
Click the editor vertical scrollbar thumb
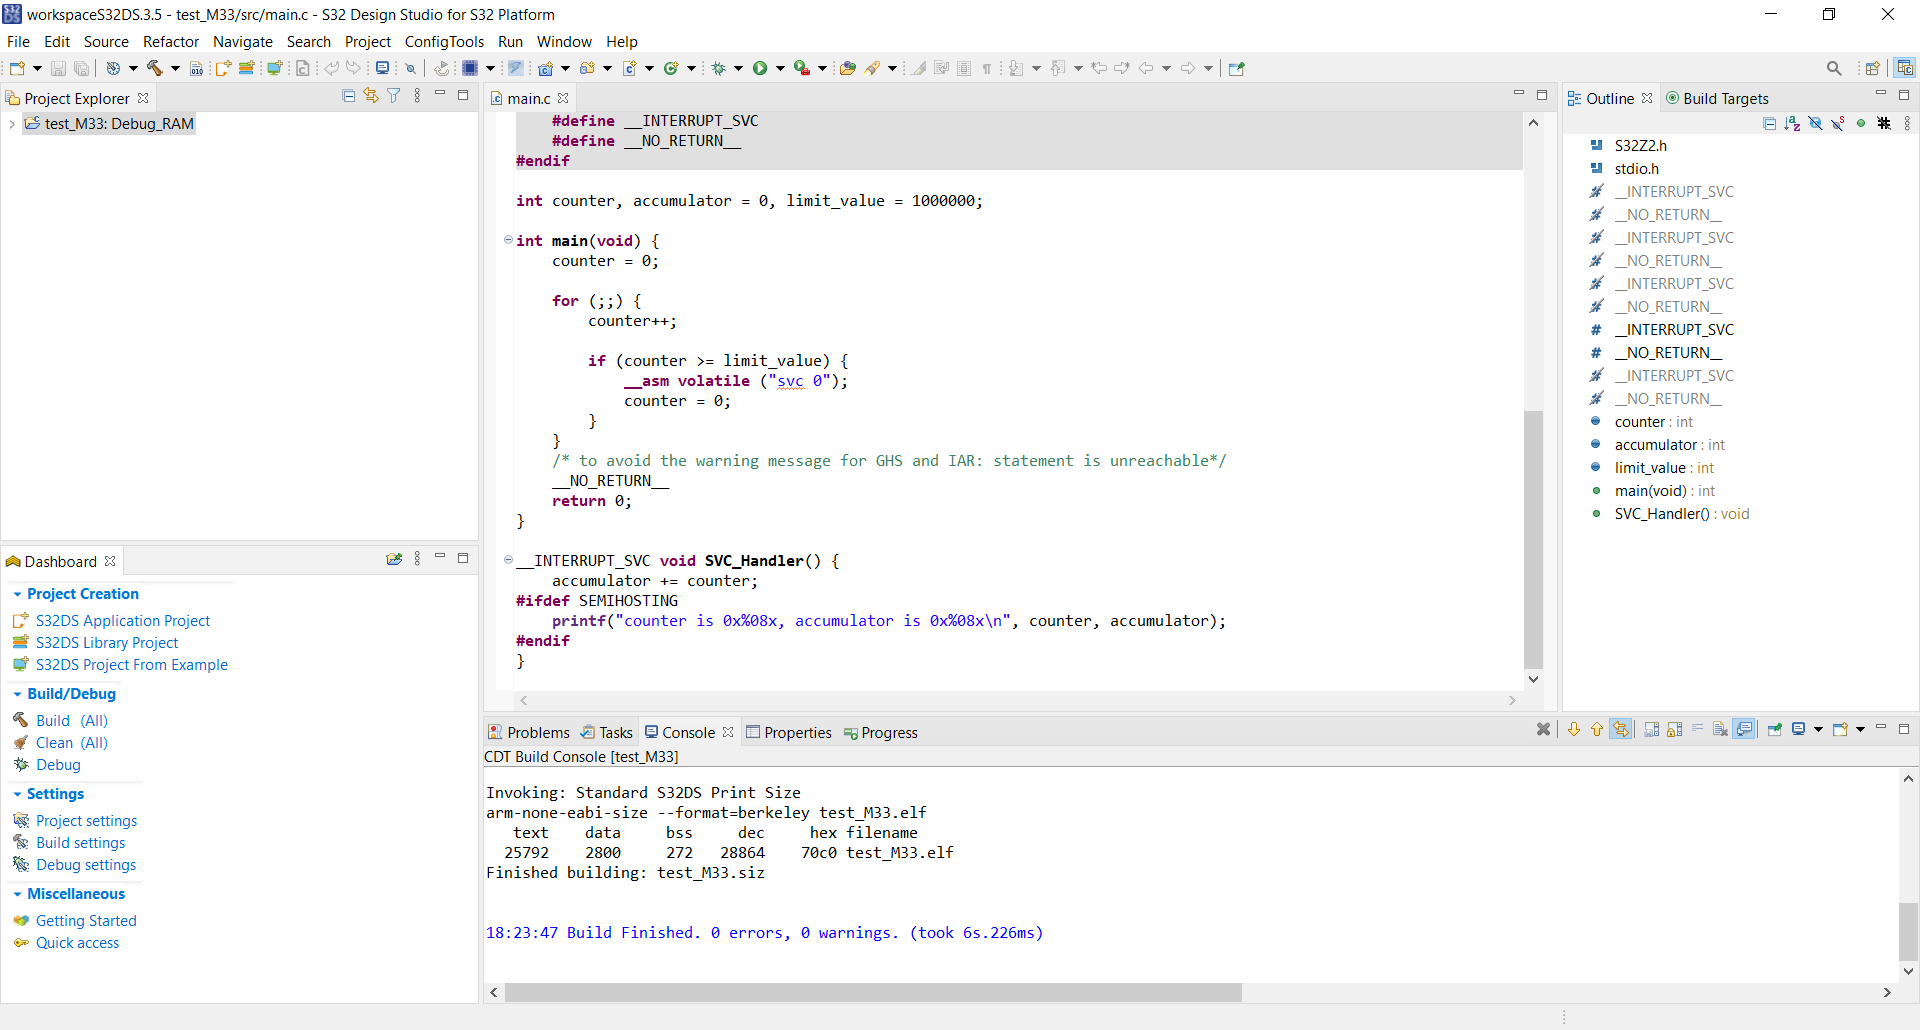coord(1533,539)
